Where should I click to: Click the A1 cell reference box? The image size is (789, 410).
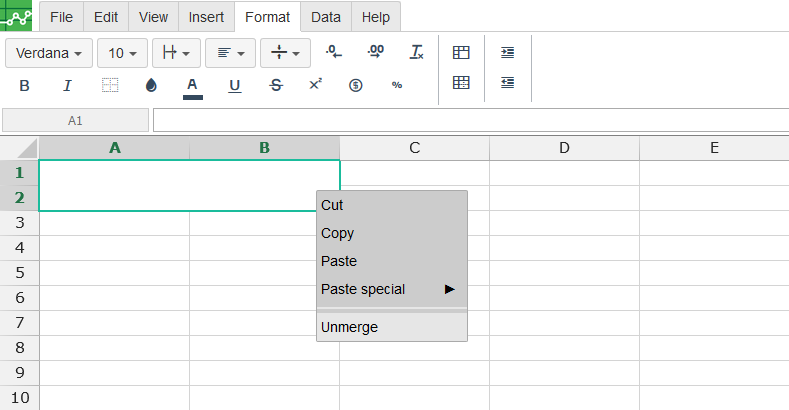(x=75, y=120)
